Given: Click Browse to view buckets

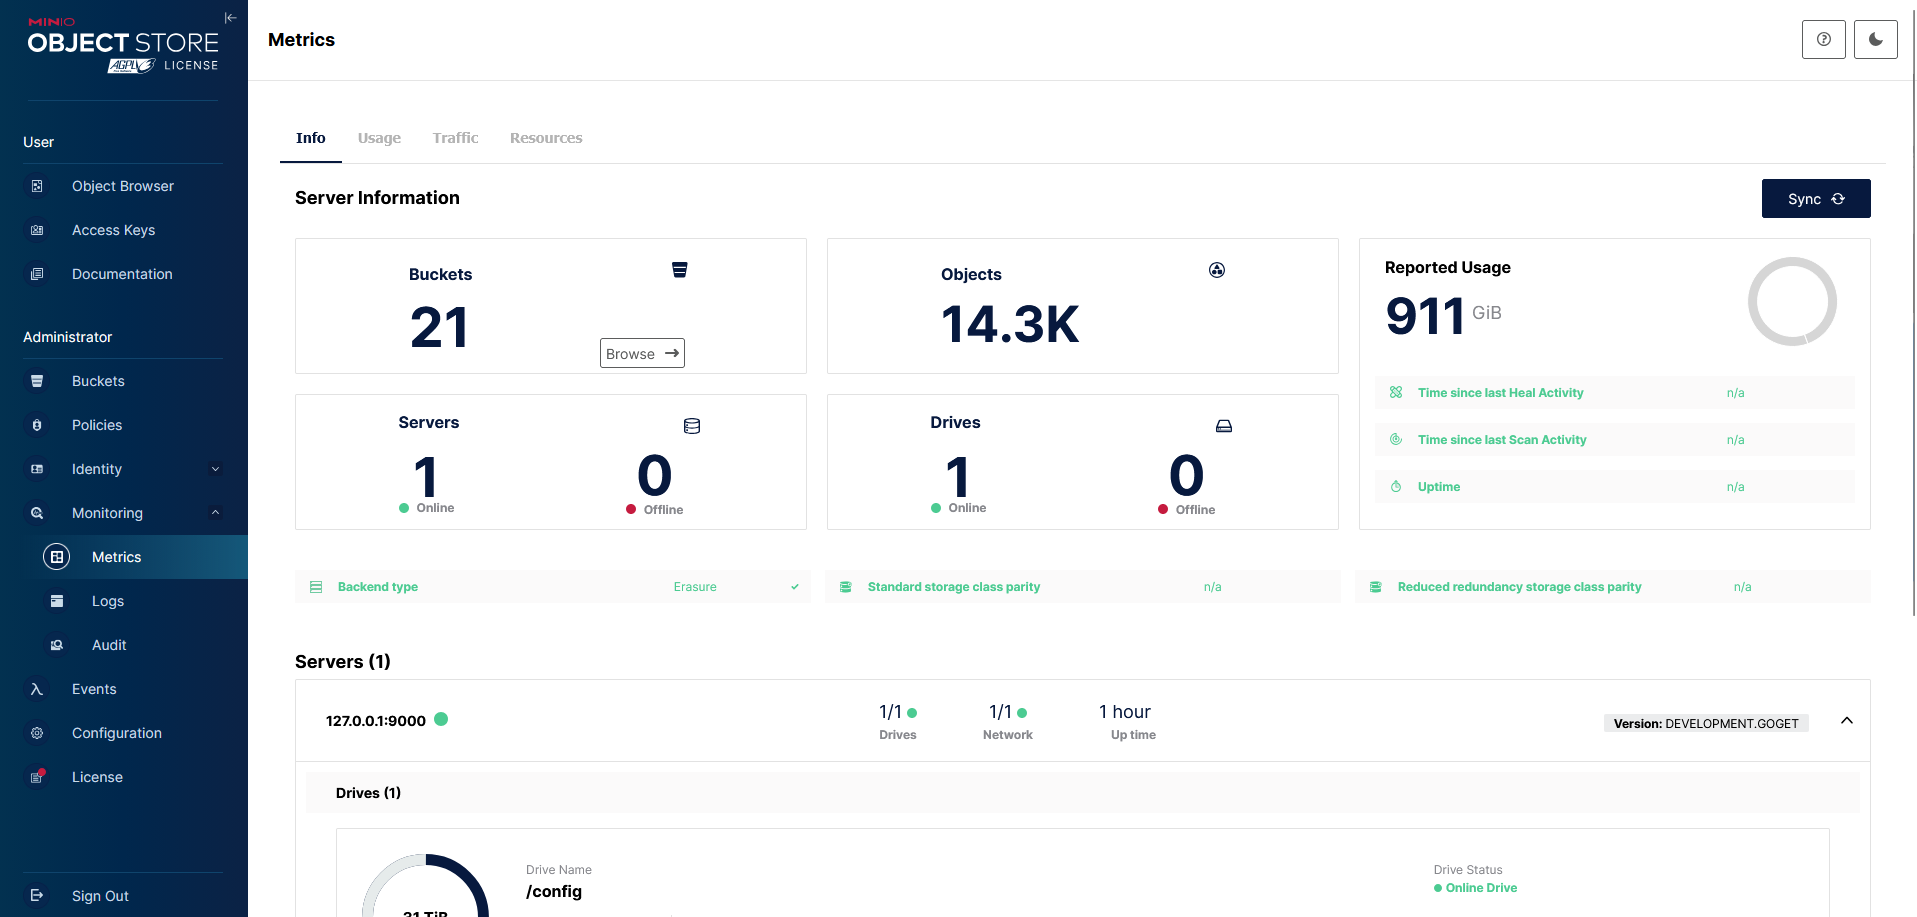Looking at the screenshot, I should pyautogui.click(x=641, y=353).
